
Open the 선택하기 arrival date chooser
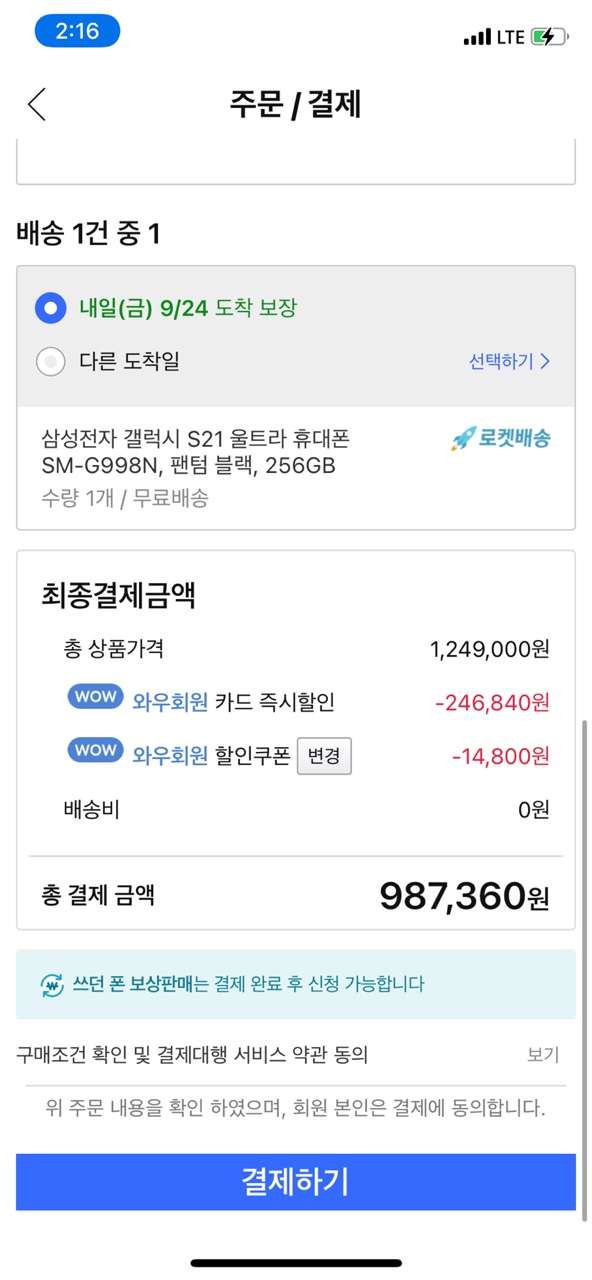coord(510,361)
